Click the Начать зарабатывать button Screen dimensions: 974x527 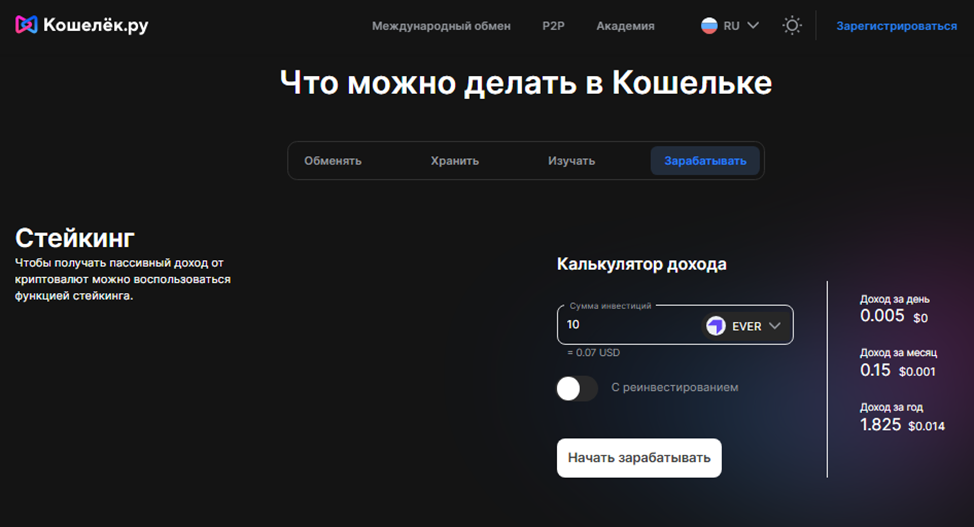[x=639, y=458]
